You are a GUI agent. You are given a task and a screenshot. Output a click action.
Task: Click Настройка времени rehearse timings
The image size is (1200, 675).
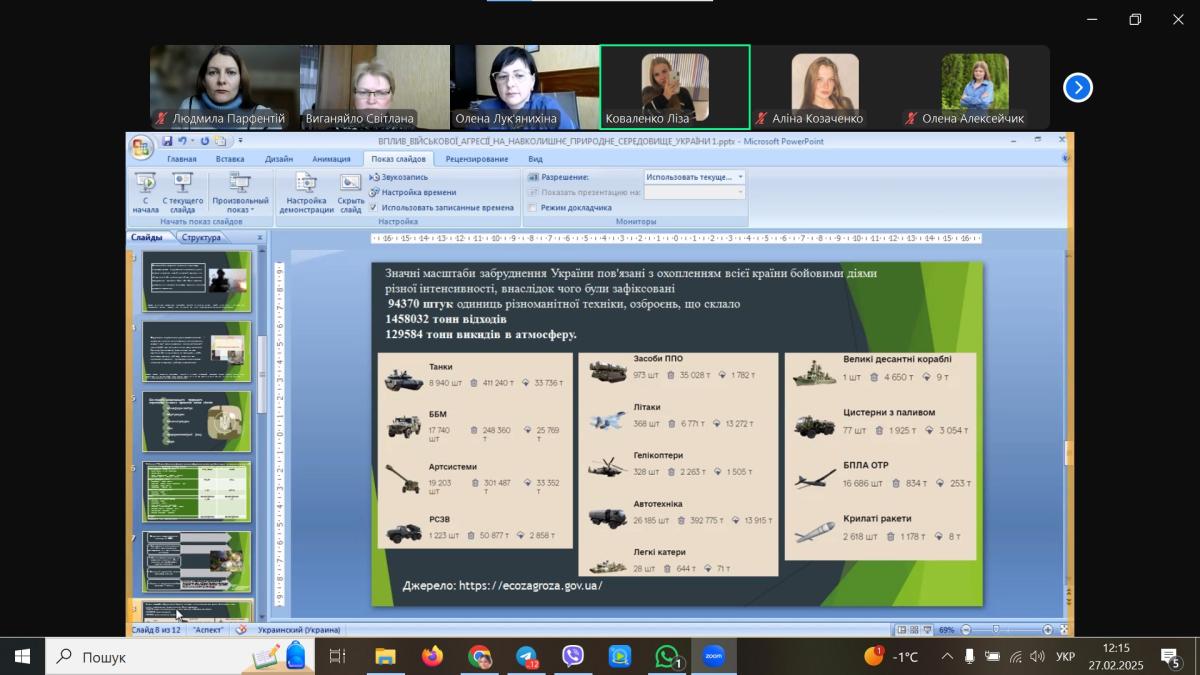click(x=412, y=192)
